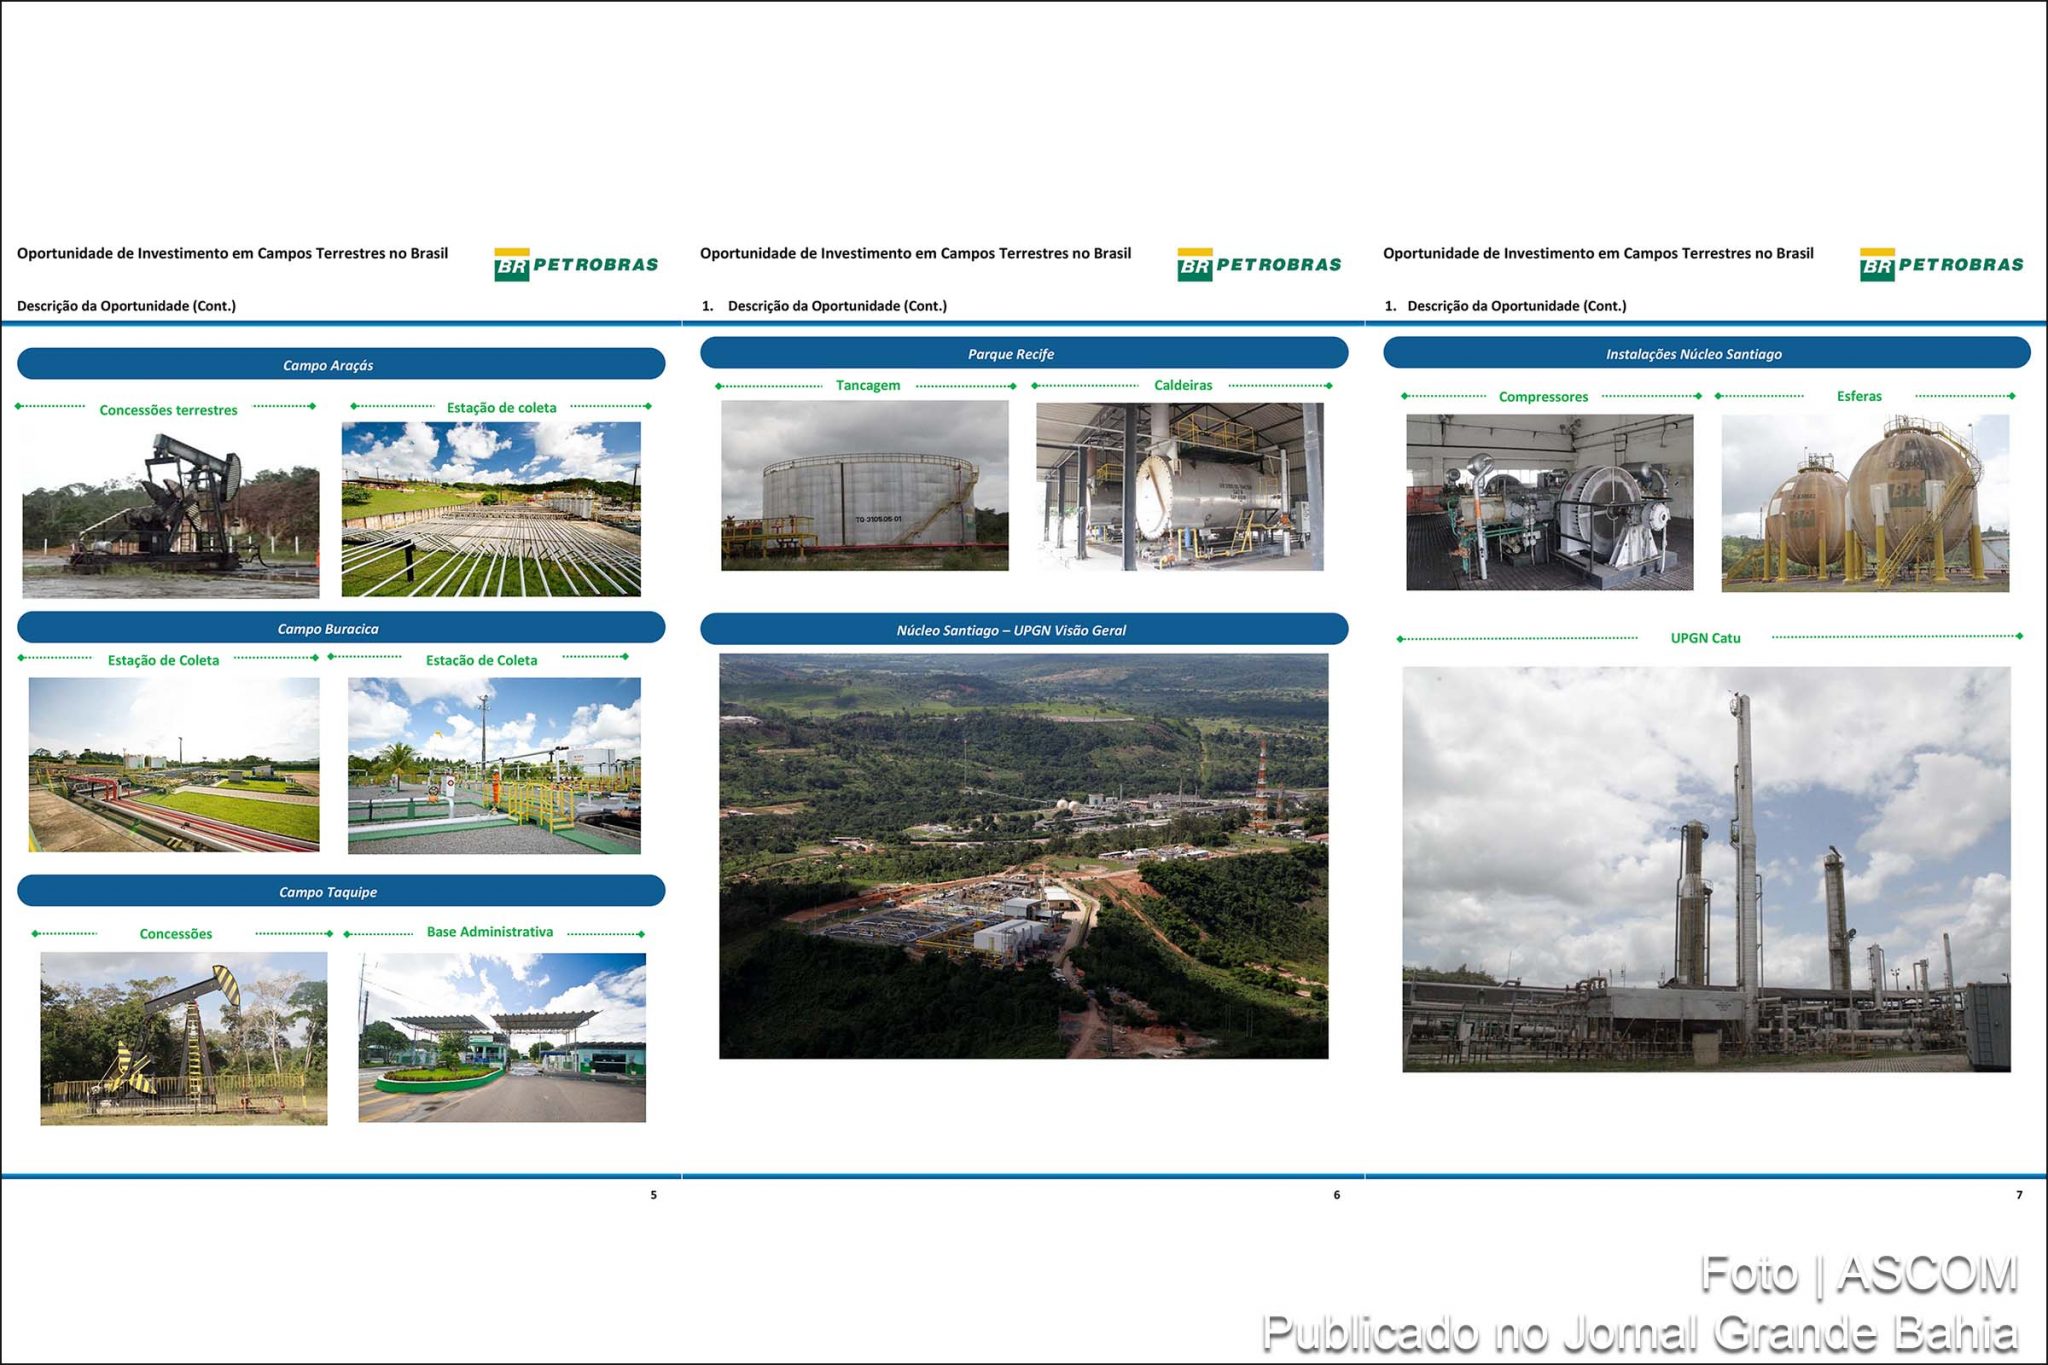Click the page number 5
The image size is (2048, 1365).
coord(654,1195)
